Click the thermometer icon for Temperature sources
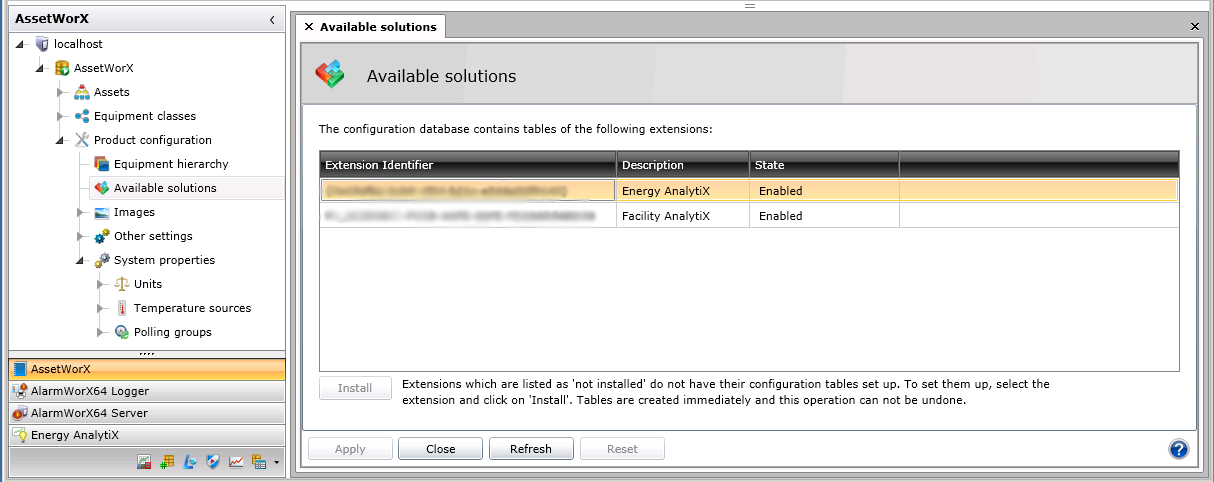The width and height of the screenshot is (1214, 482). click(x=122, y=308)
